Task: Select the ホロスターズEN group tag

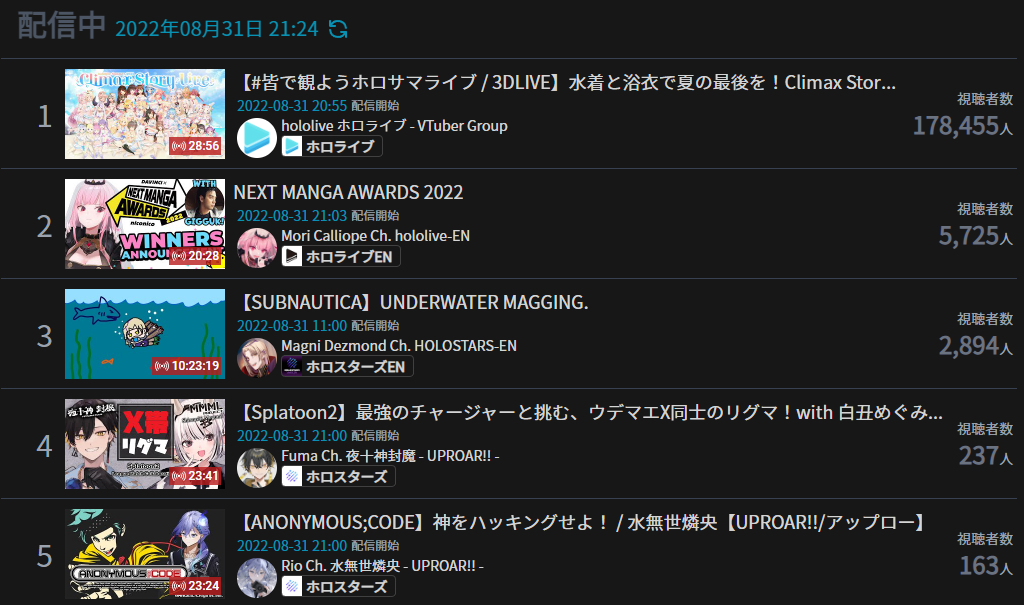Action: (x=347, y=367)
